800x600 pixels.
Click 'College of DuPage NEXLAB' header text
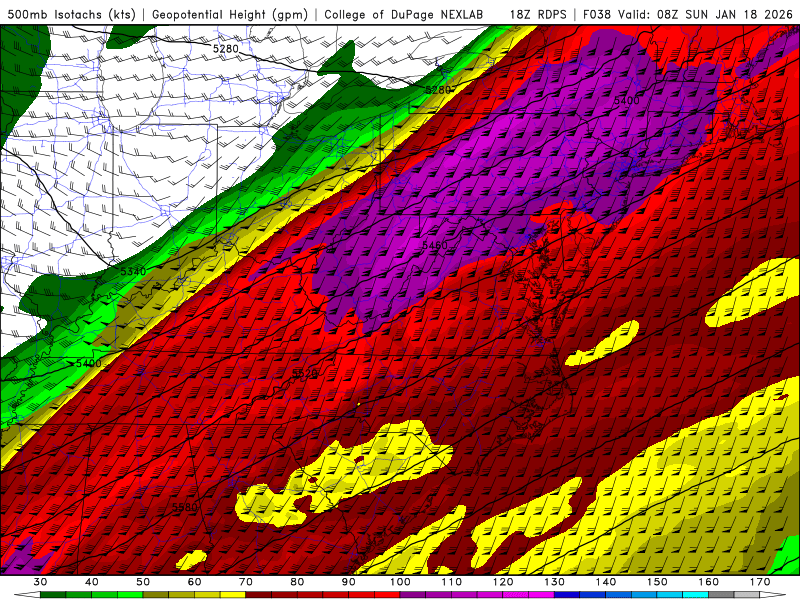coord(404,14)
